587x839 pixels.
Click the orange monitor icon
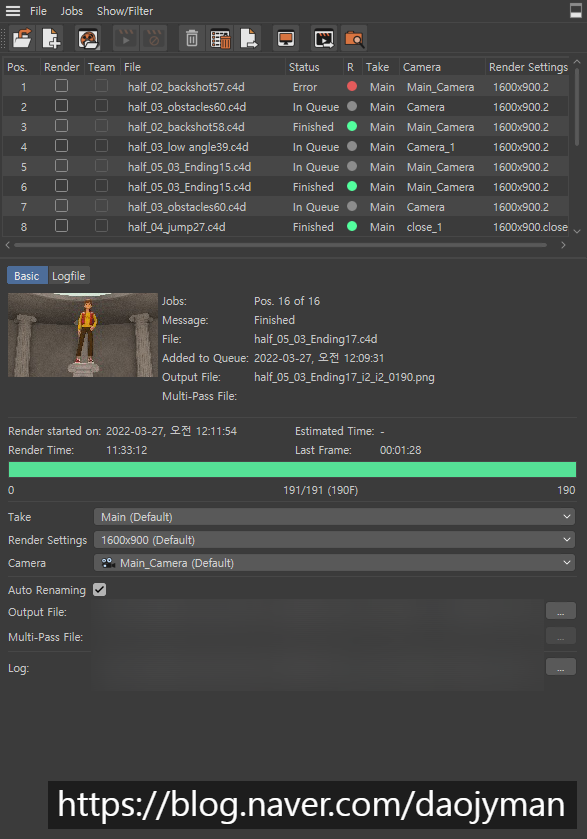[x=286, y=39]
